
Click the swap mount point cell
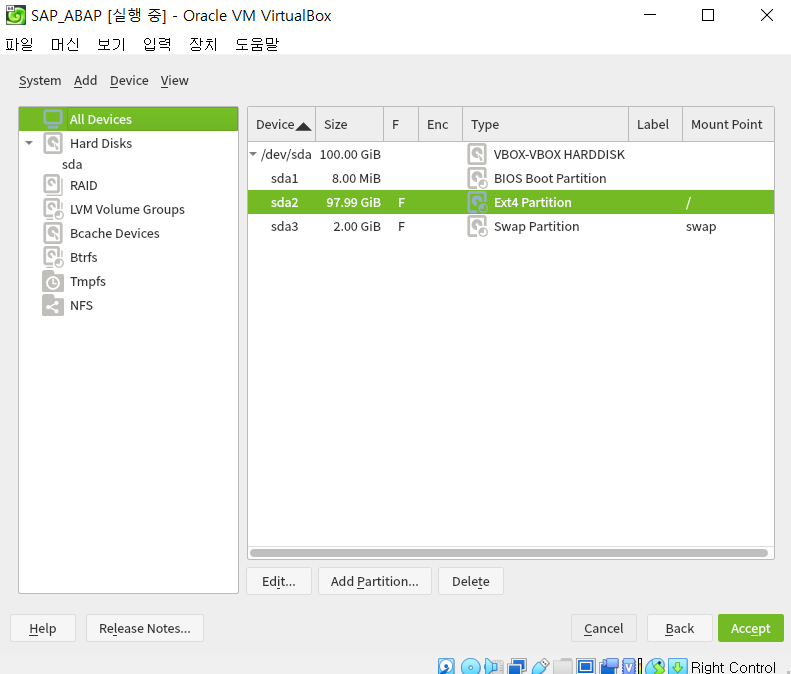point(701,227)
